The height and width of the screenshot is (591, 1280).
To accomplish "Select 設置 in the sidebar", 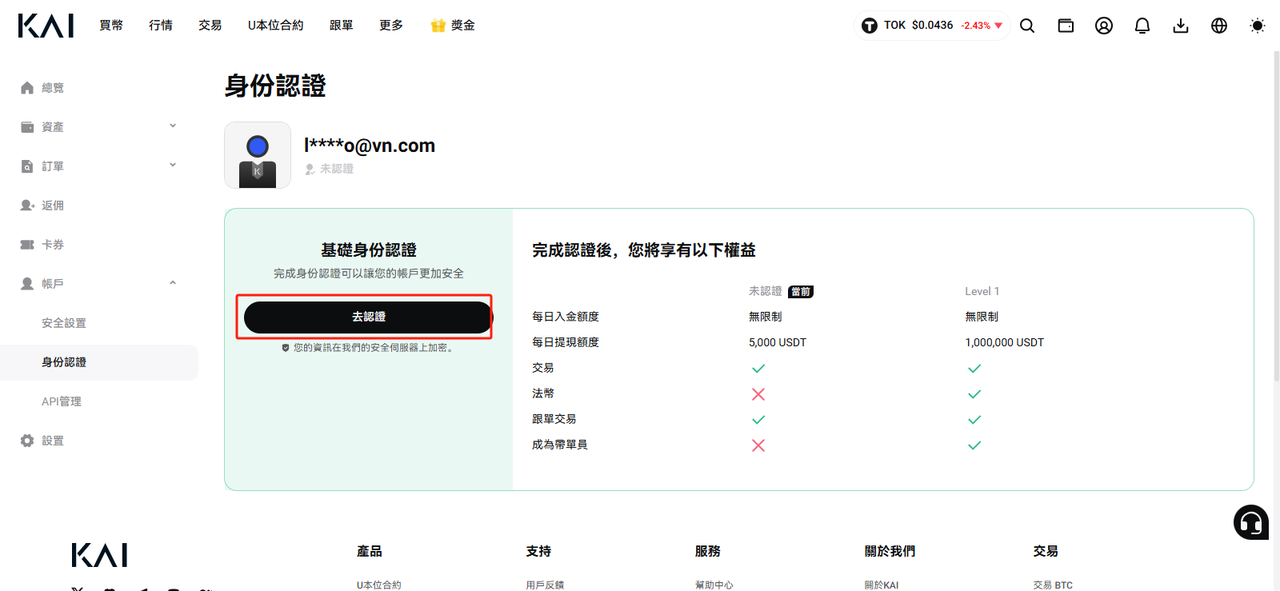I will coord(53,440).
